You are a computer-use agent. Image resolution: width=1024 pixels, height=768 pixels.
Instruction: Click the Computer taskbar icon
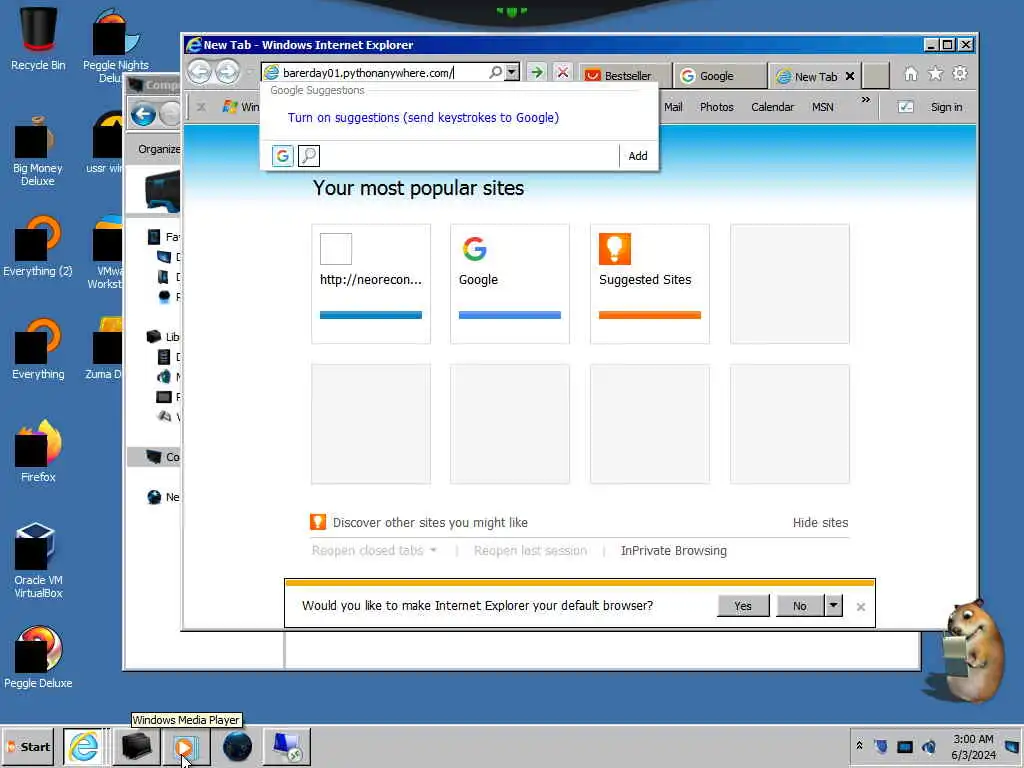(x=137, y=746)
